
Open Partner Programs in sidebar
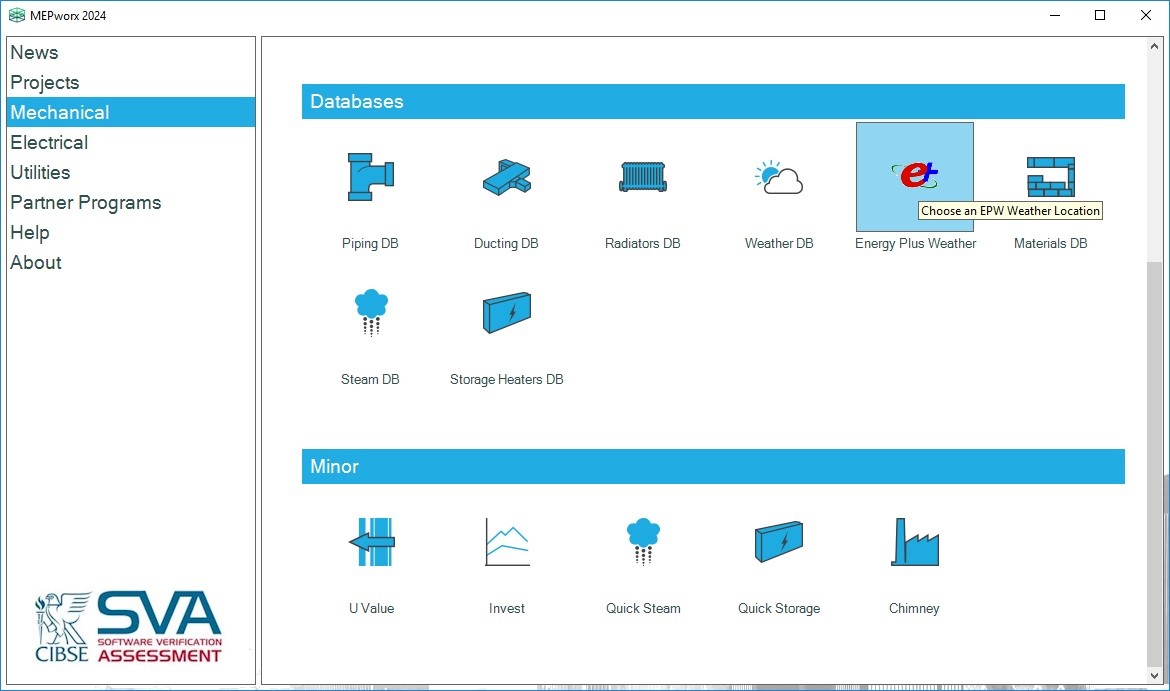pos(131,202)
